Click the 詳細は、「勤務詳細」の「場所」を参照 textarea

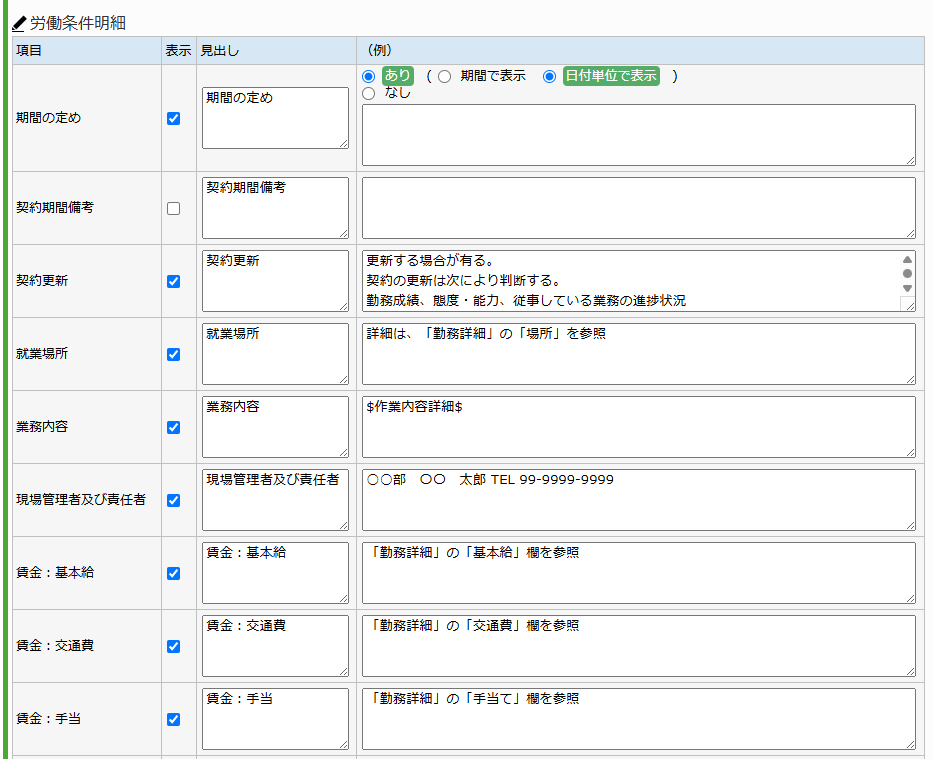[x=638, y=354]
